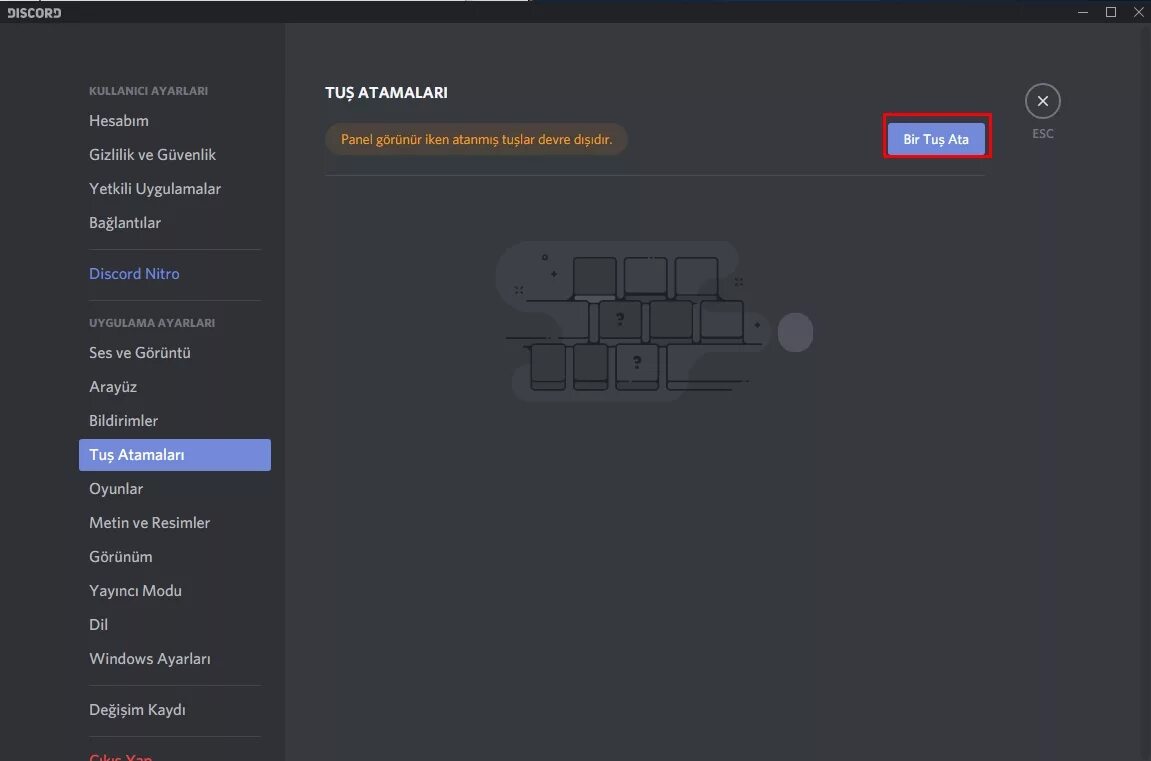Close settings with the ESC X icon
1151x761 pixels.
[x=1042, y=101]
